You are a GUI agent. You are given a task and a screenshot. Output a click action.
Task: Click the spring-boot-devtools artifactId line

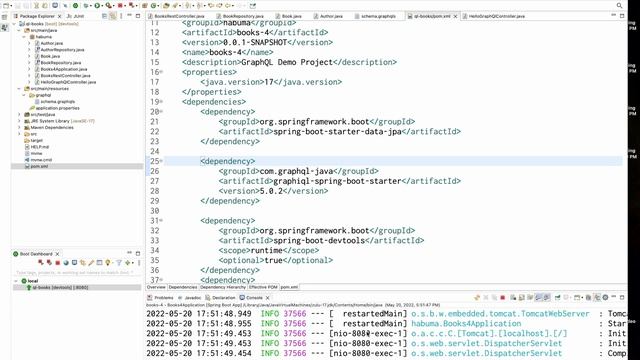321,241
